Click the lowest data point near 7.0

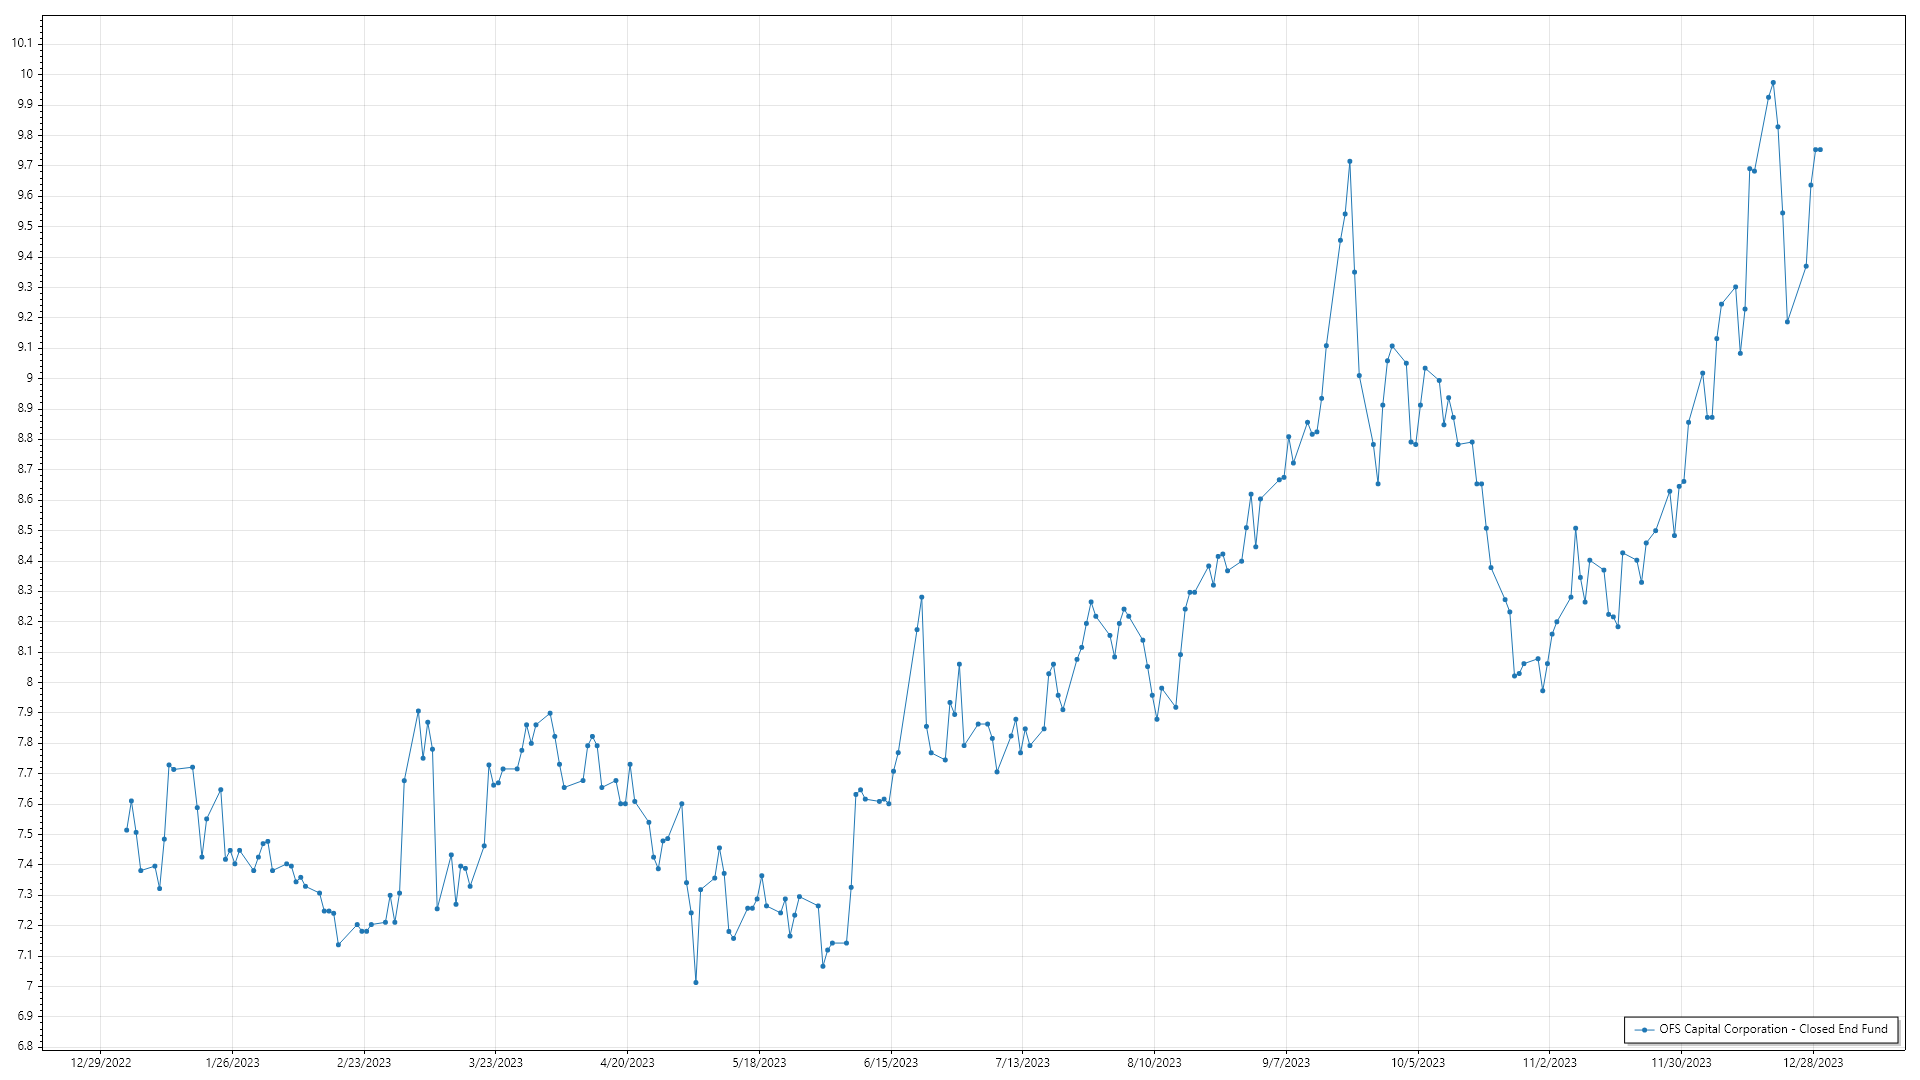pyautogui.click(x=696, y=982)
